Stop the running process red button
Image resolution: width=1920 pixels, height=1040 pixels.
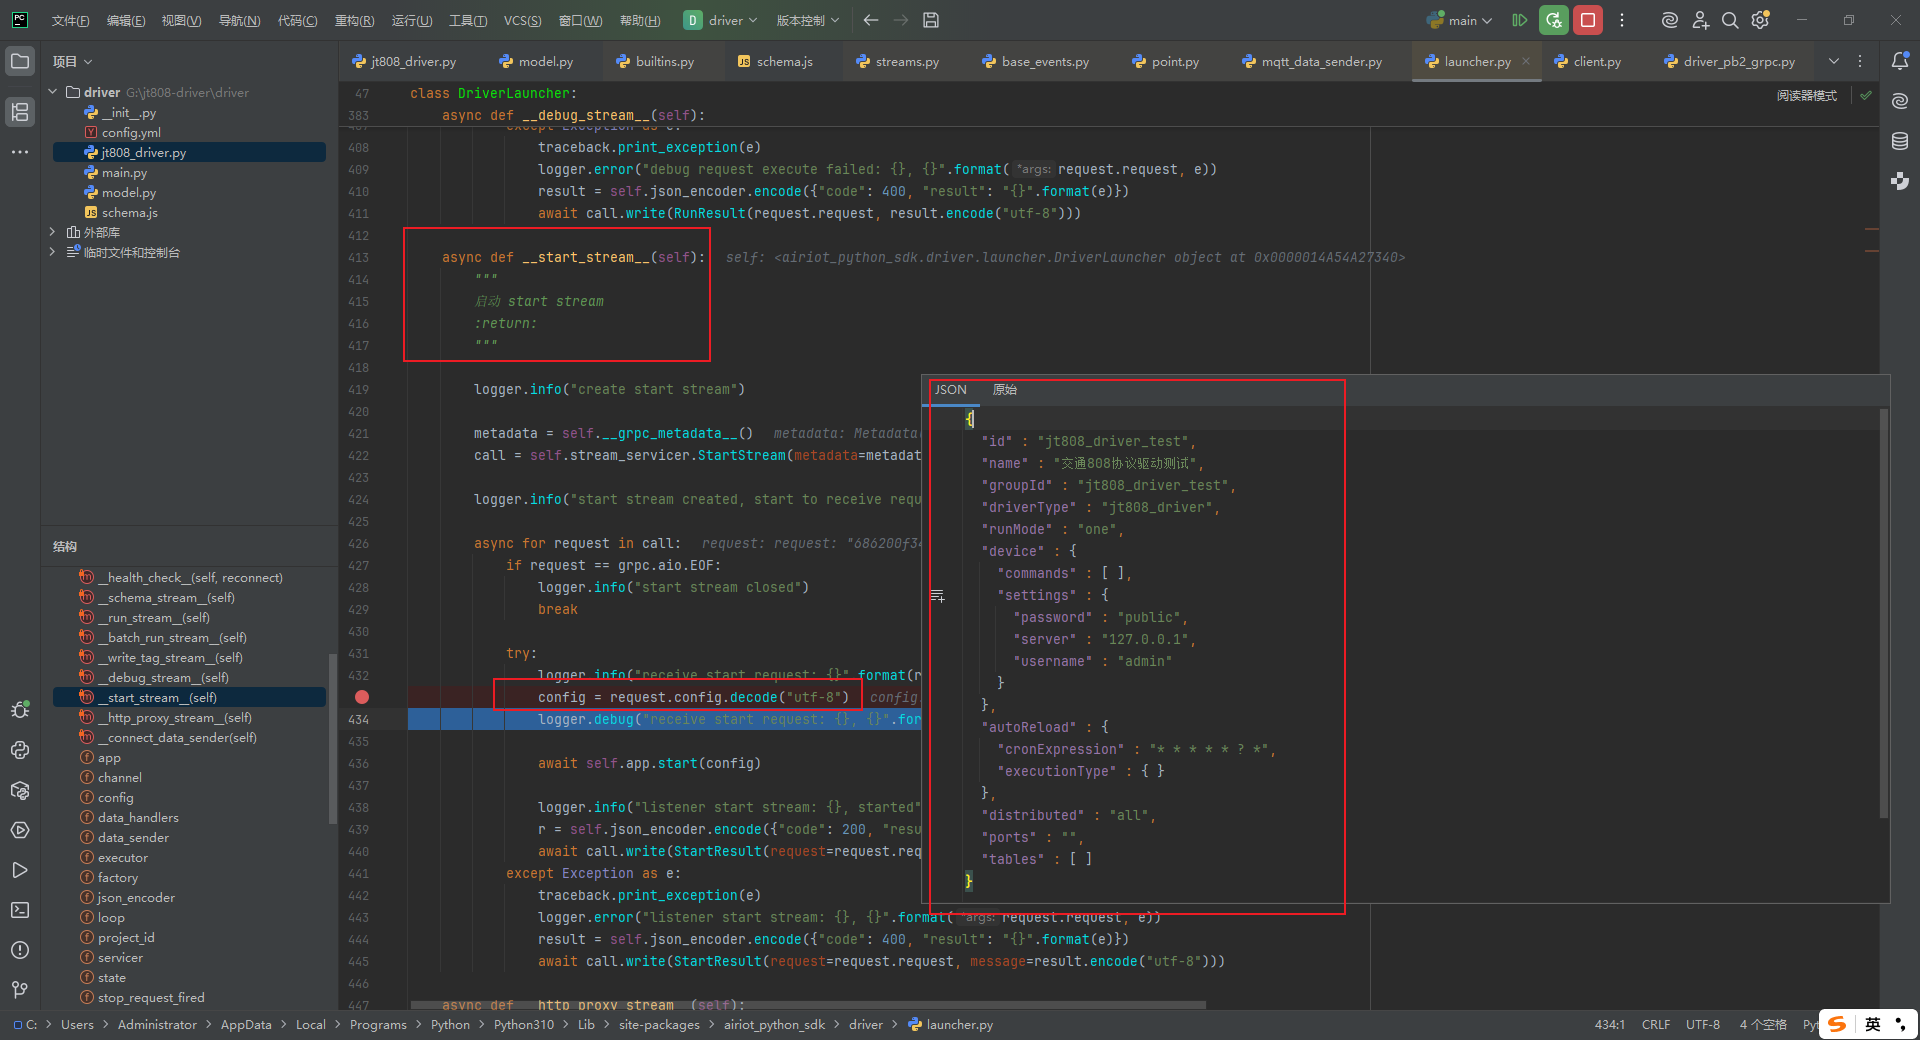[x=1588, y=20]
